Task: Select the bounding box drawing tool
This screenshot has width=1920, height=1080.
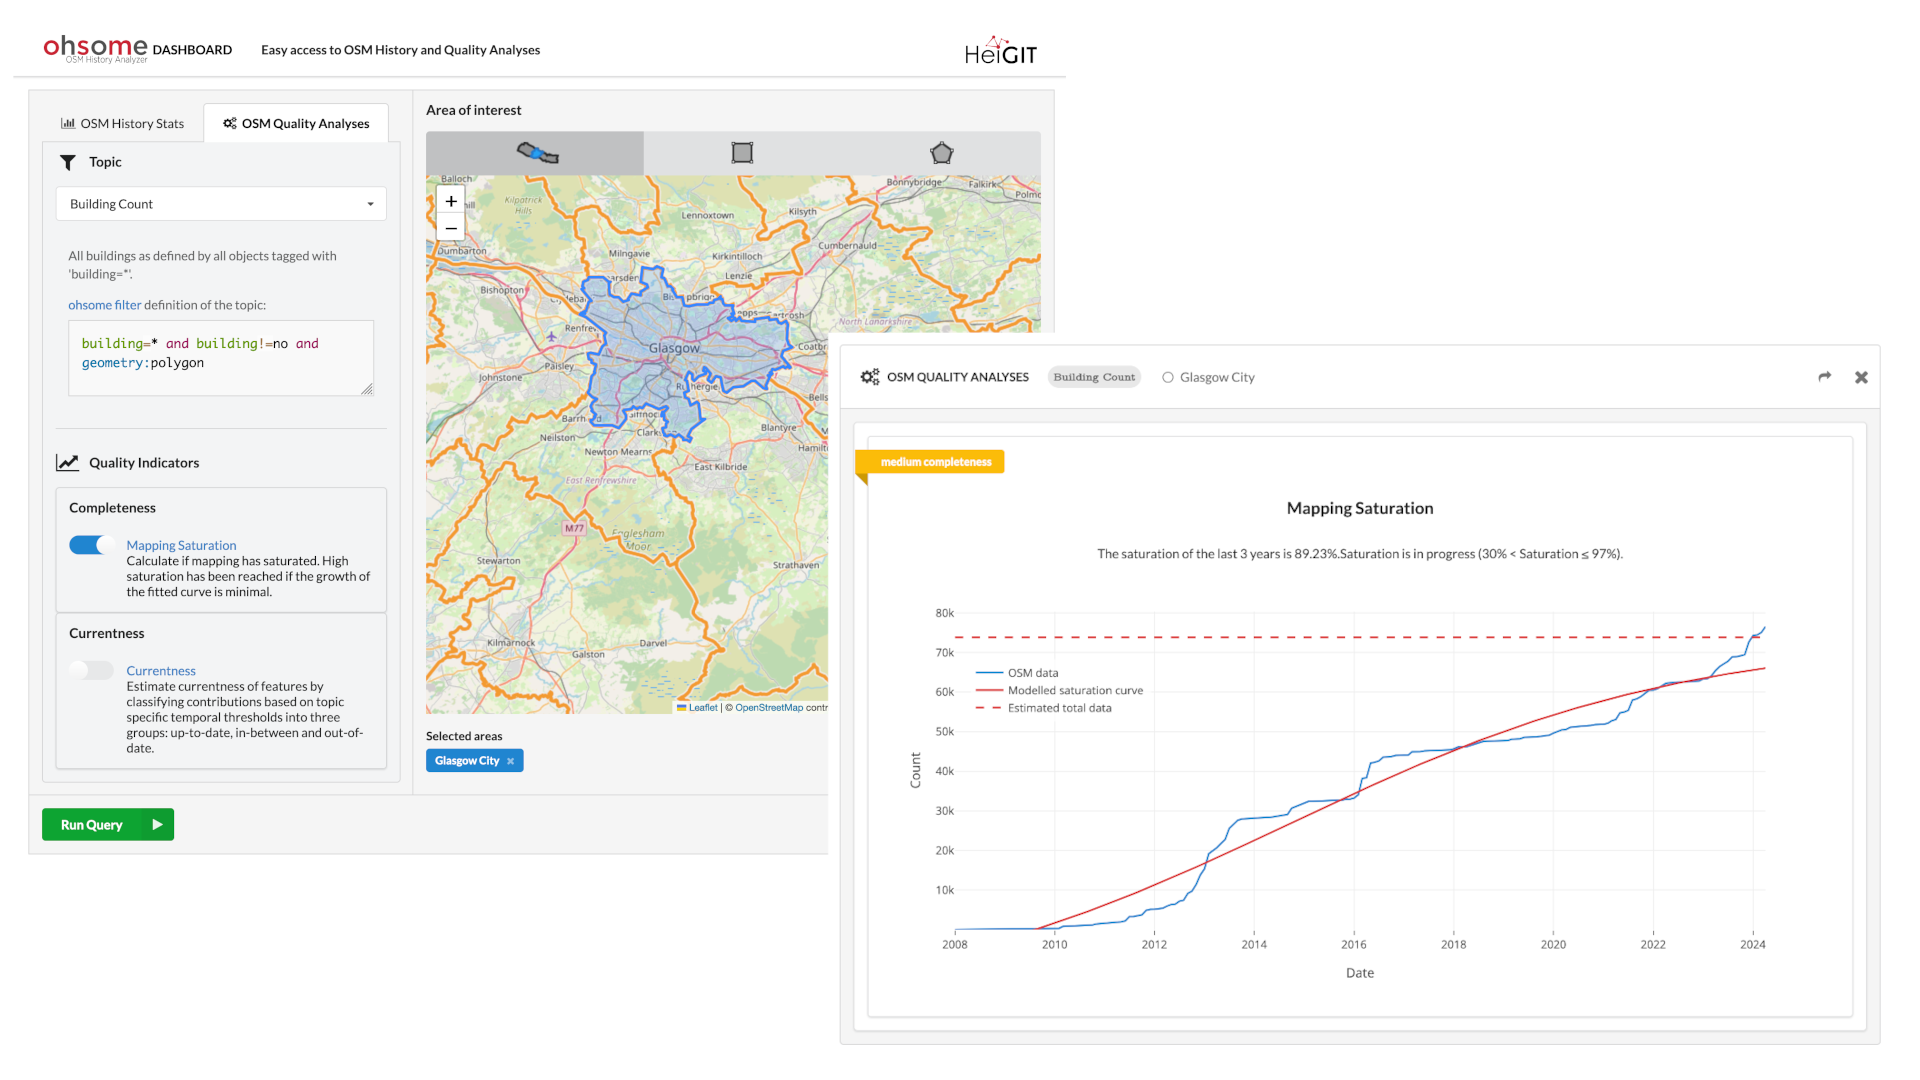Action: tap(742, 153)
